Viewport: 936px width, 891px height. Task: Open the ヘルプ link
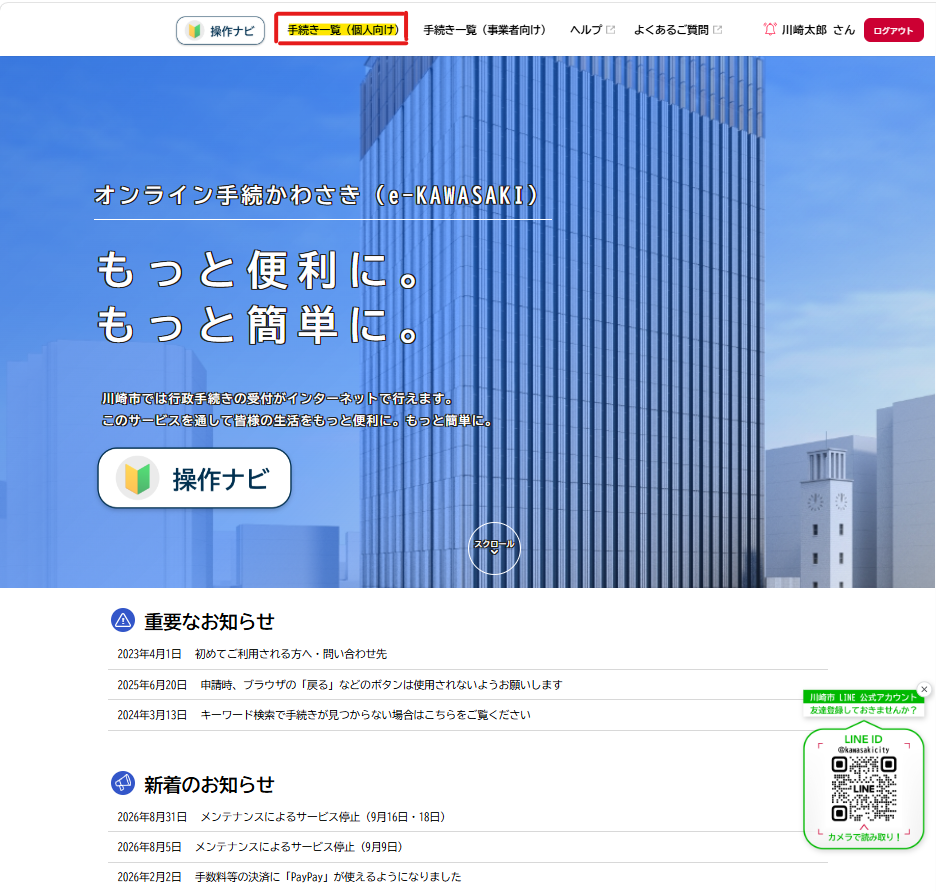[x=586, y=30]
